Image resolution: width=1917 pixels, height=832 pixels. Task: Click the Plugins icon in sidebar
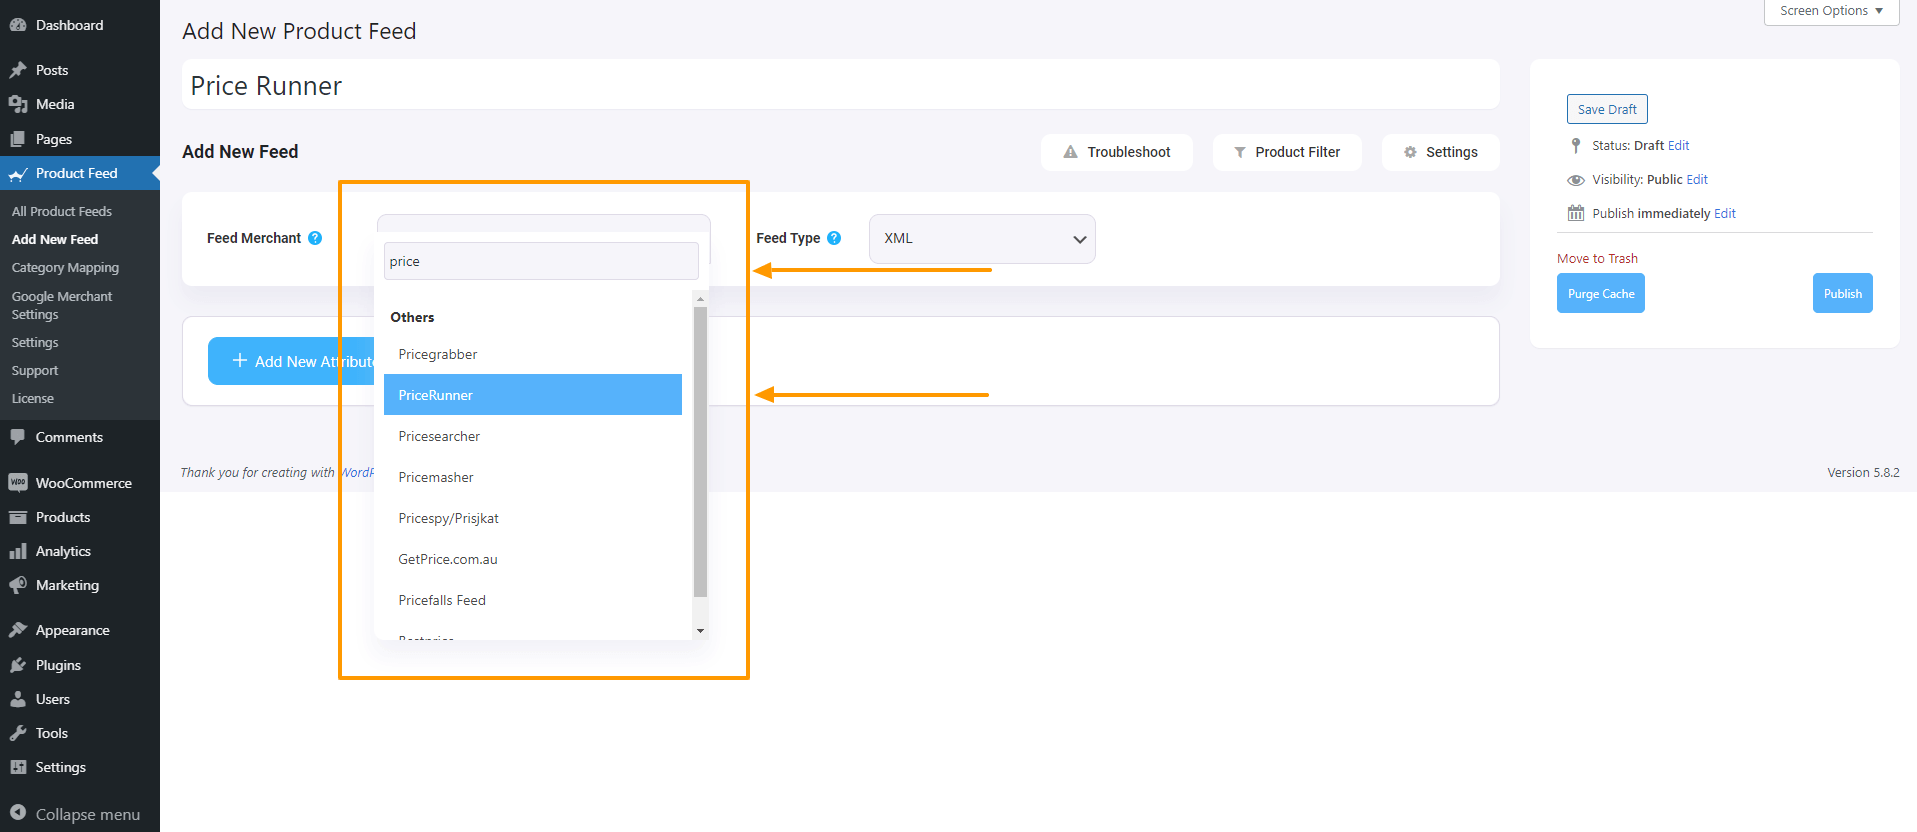point(18,665)
